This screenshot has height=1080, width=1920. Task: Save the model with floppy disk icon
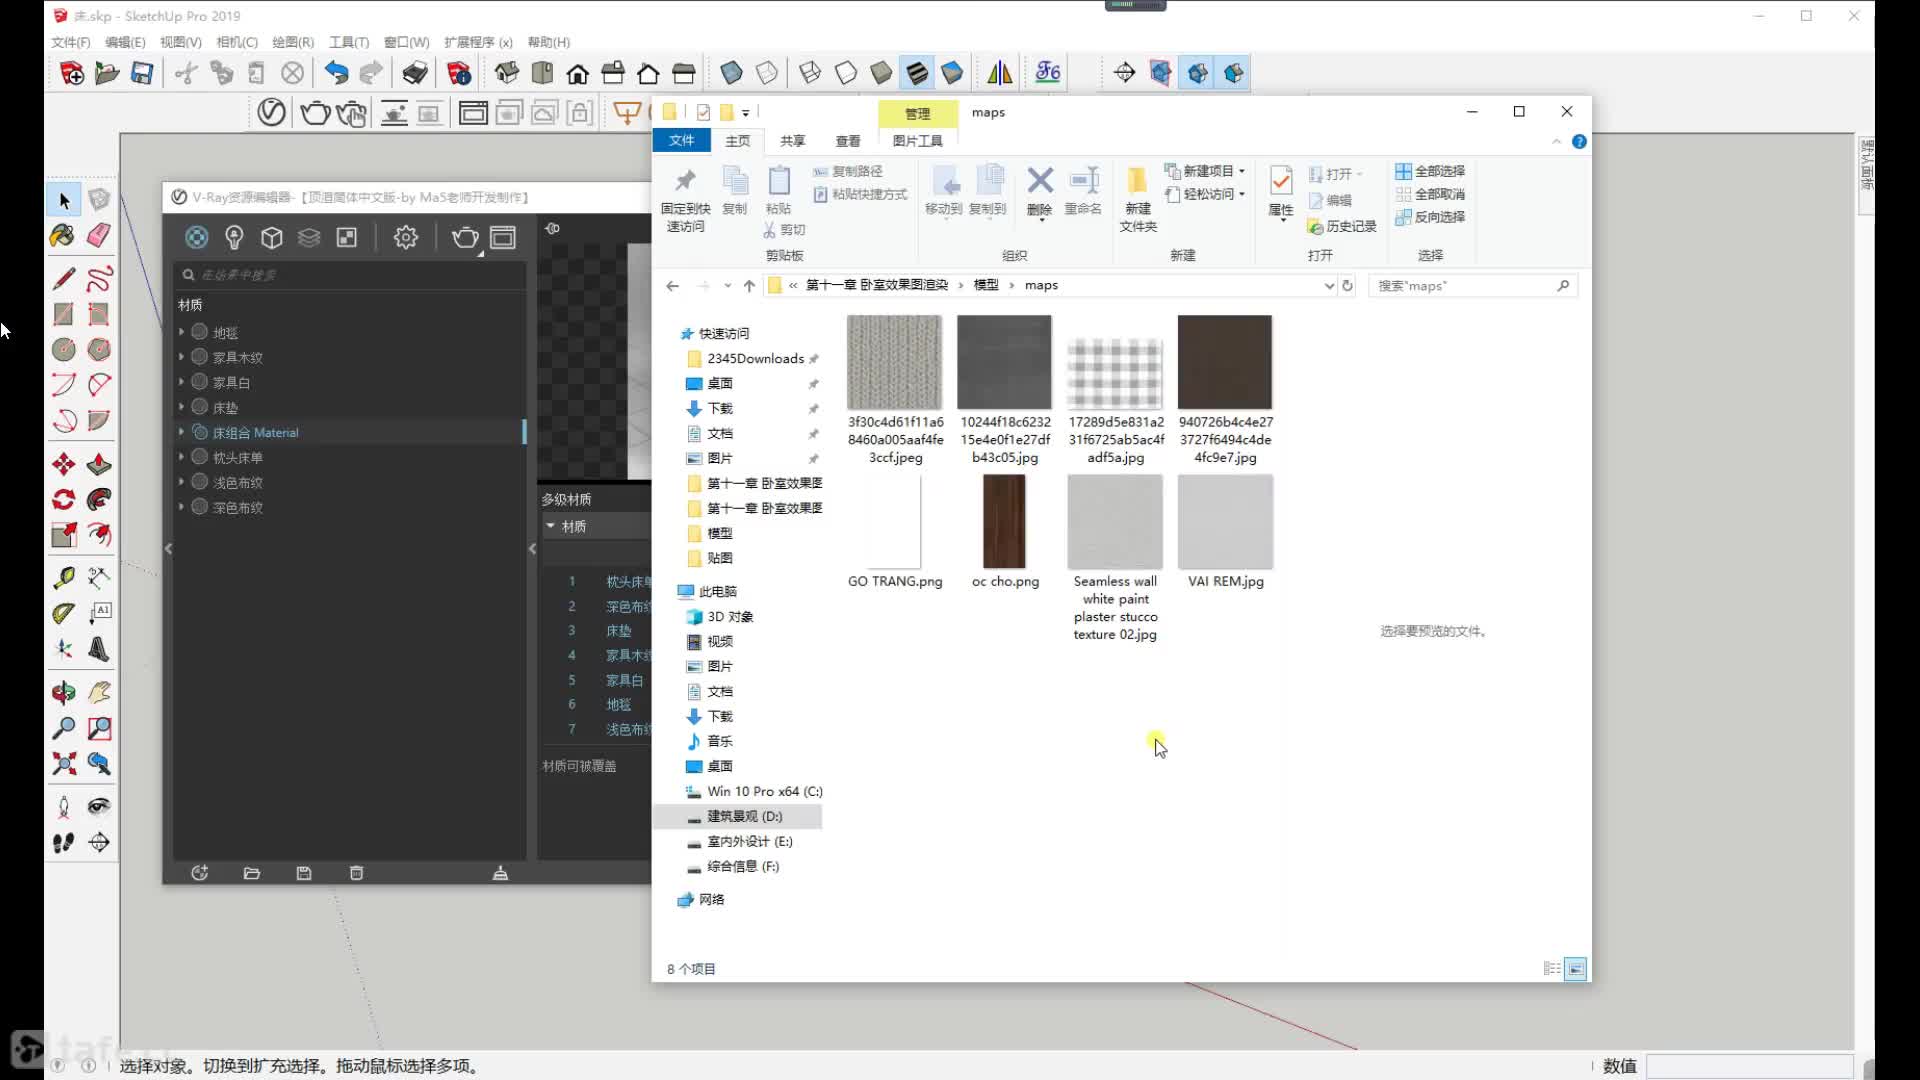tap(142, 72)
